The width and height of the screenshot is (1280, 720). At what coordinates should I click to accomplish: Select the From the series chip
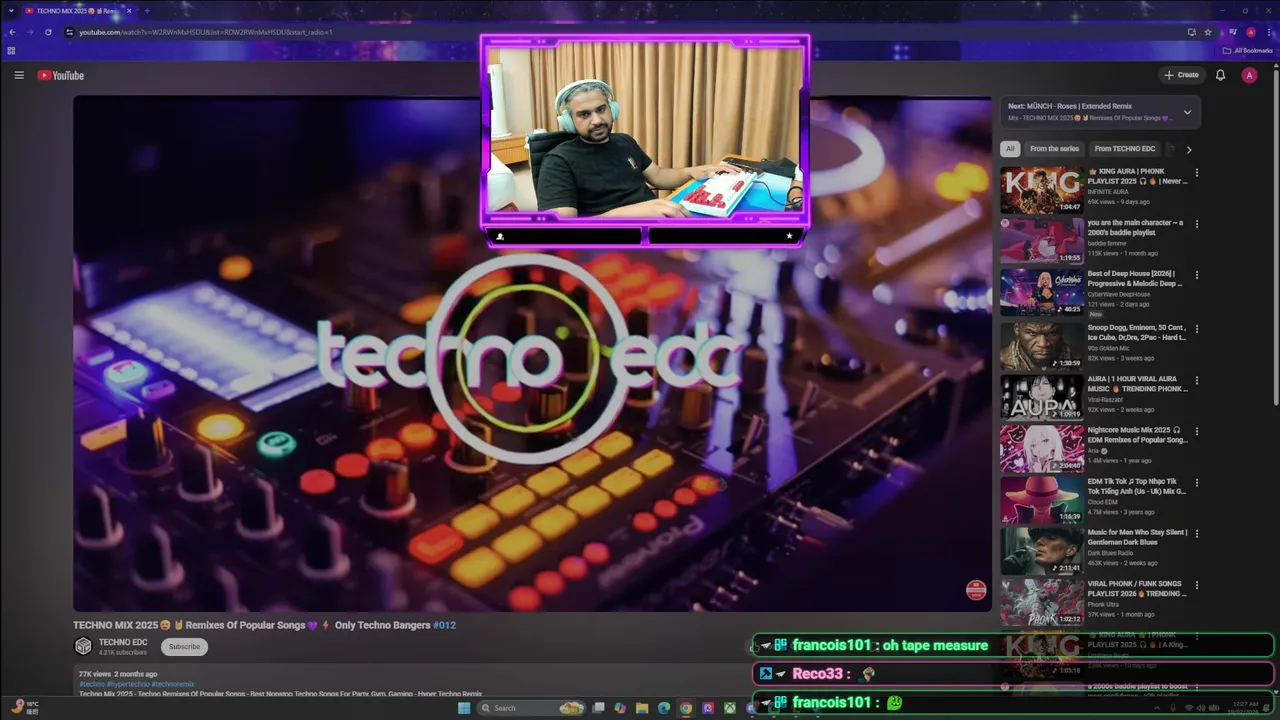pyautogui.click(x=1054, y=149)
